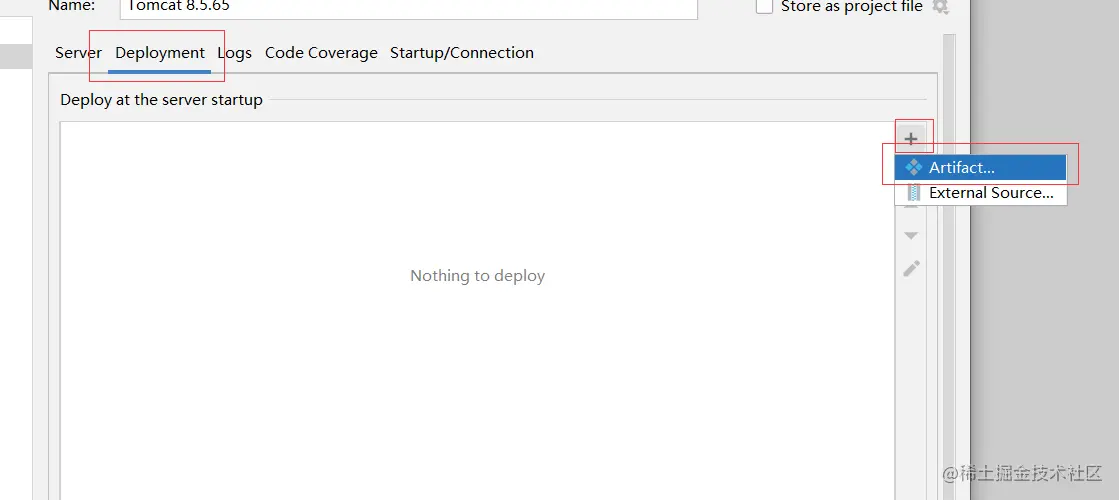
Task: Open the gear icon beside Store as project file
Action: pos(941,7)
